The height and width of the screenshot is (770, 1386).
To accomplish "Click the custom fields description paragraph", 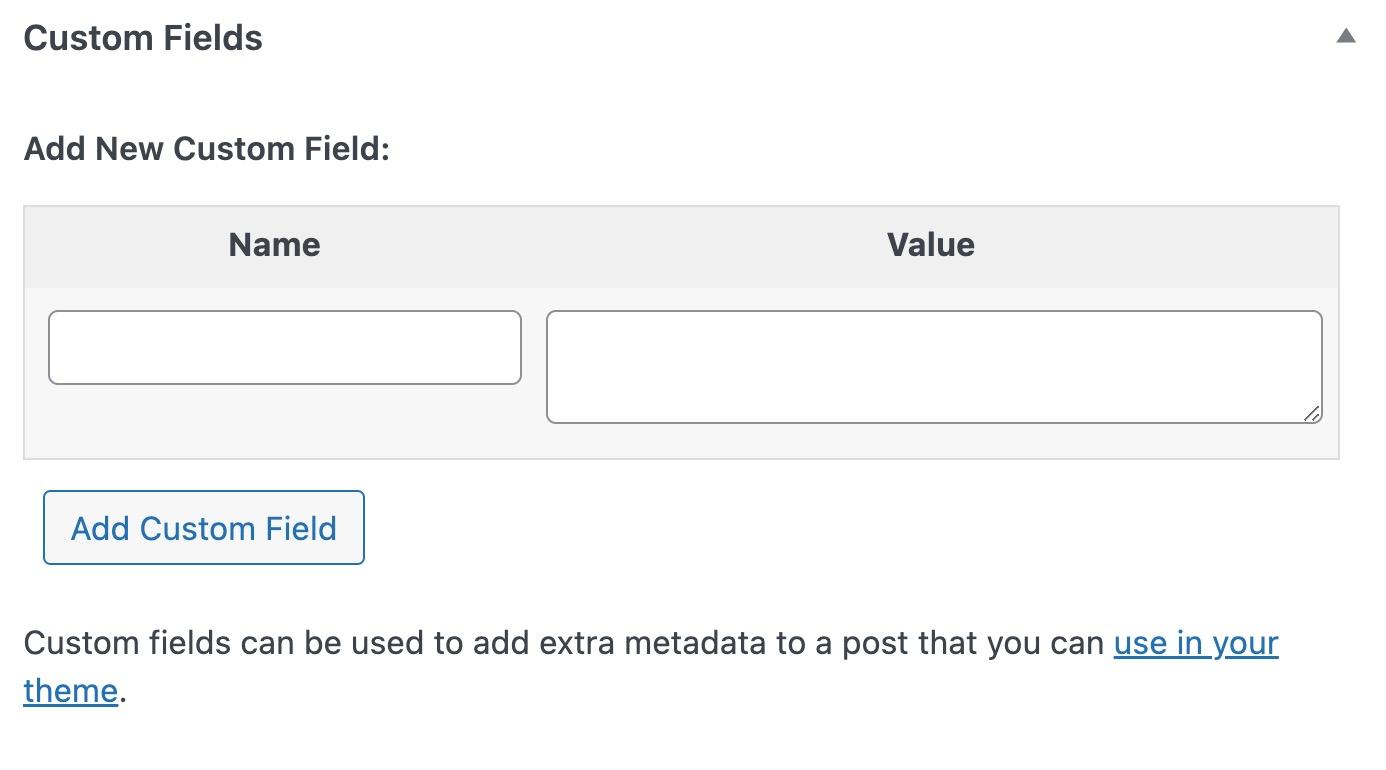I will 560,643.
